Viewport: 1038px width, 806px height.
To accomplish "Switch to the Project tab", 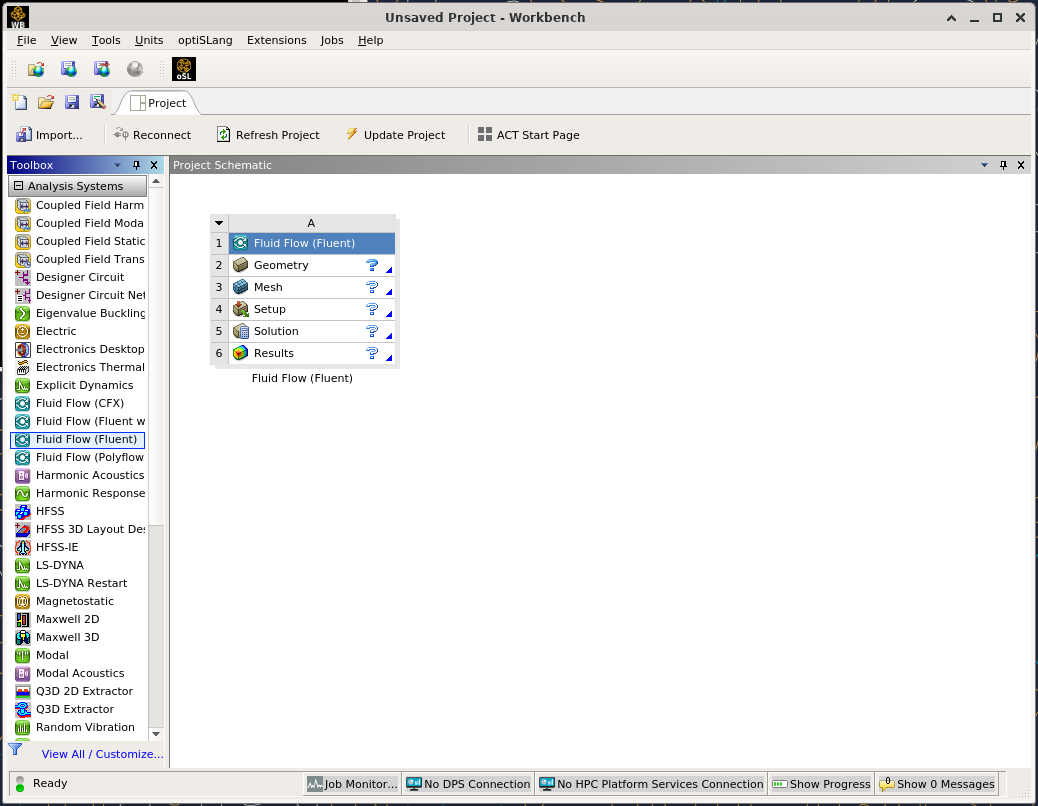I will (158, 103).
